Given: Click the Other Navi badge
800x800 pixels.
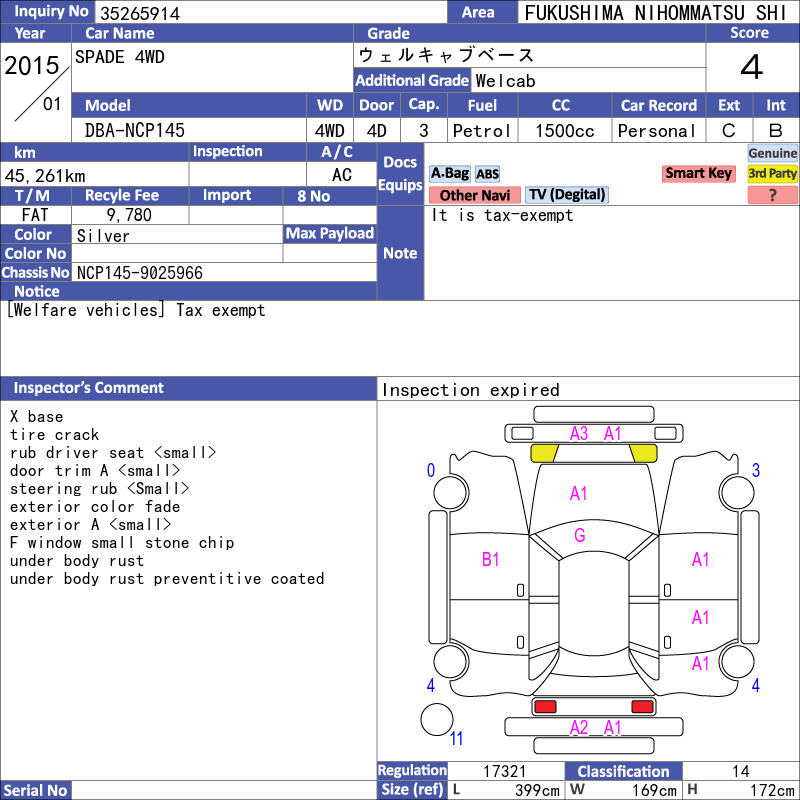Looking at the screenshot, I should tap(474, 195).
